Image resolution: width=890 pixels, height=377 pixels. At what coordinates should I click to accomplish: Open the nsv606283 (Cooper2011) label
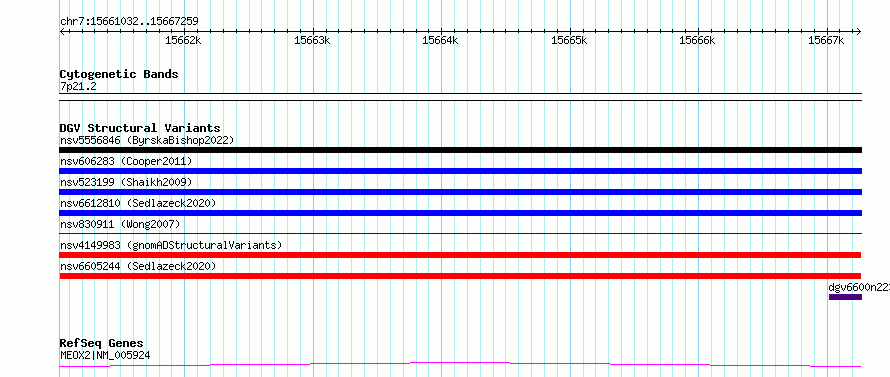pos(126,161)
